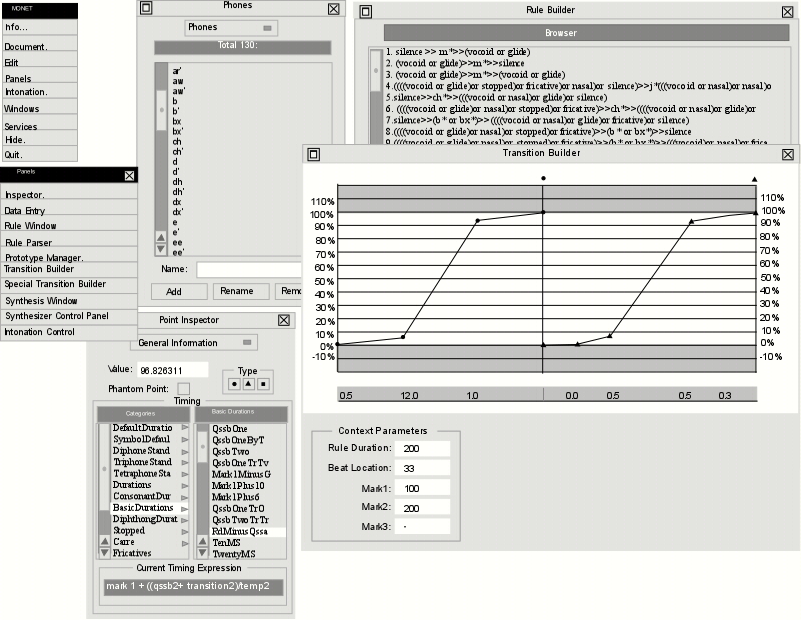Screen dimensions: 801x620
Task: Click the Phones list scrollbar knob
Action: (x=161, y=110)
